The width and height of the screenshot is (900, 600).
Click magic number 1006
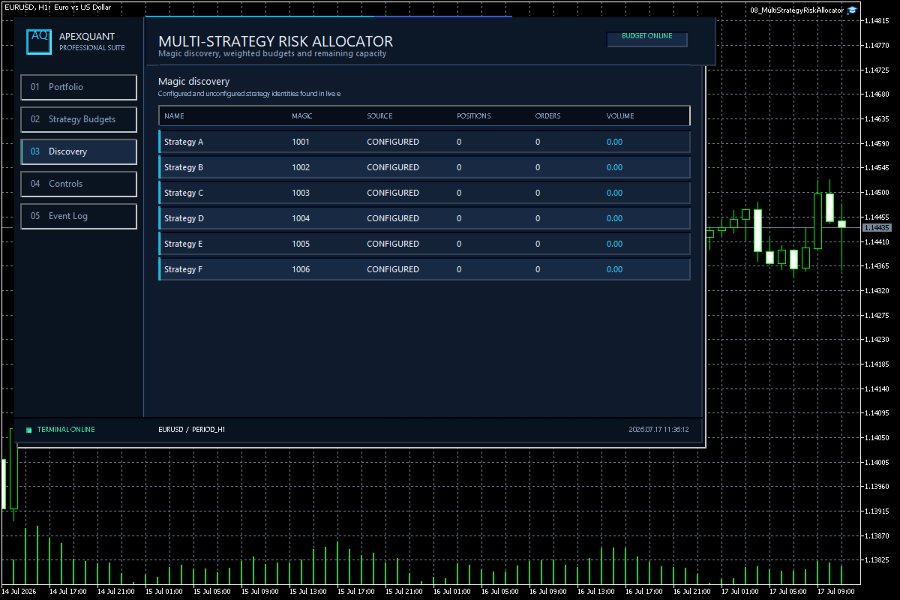click(x=300, y=269)
